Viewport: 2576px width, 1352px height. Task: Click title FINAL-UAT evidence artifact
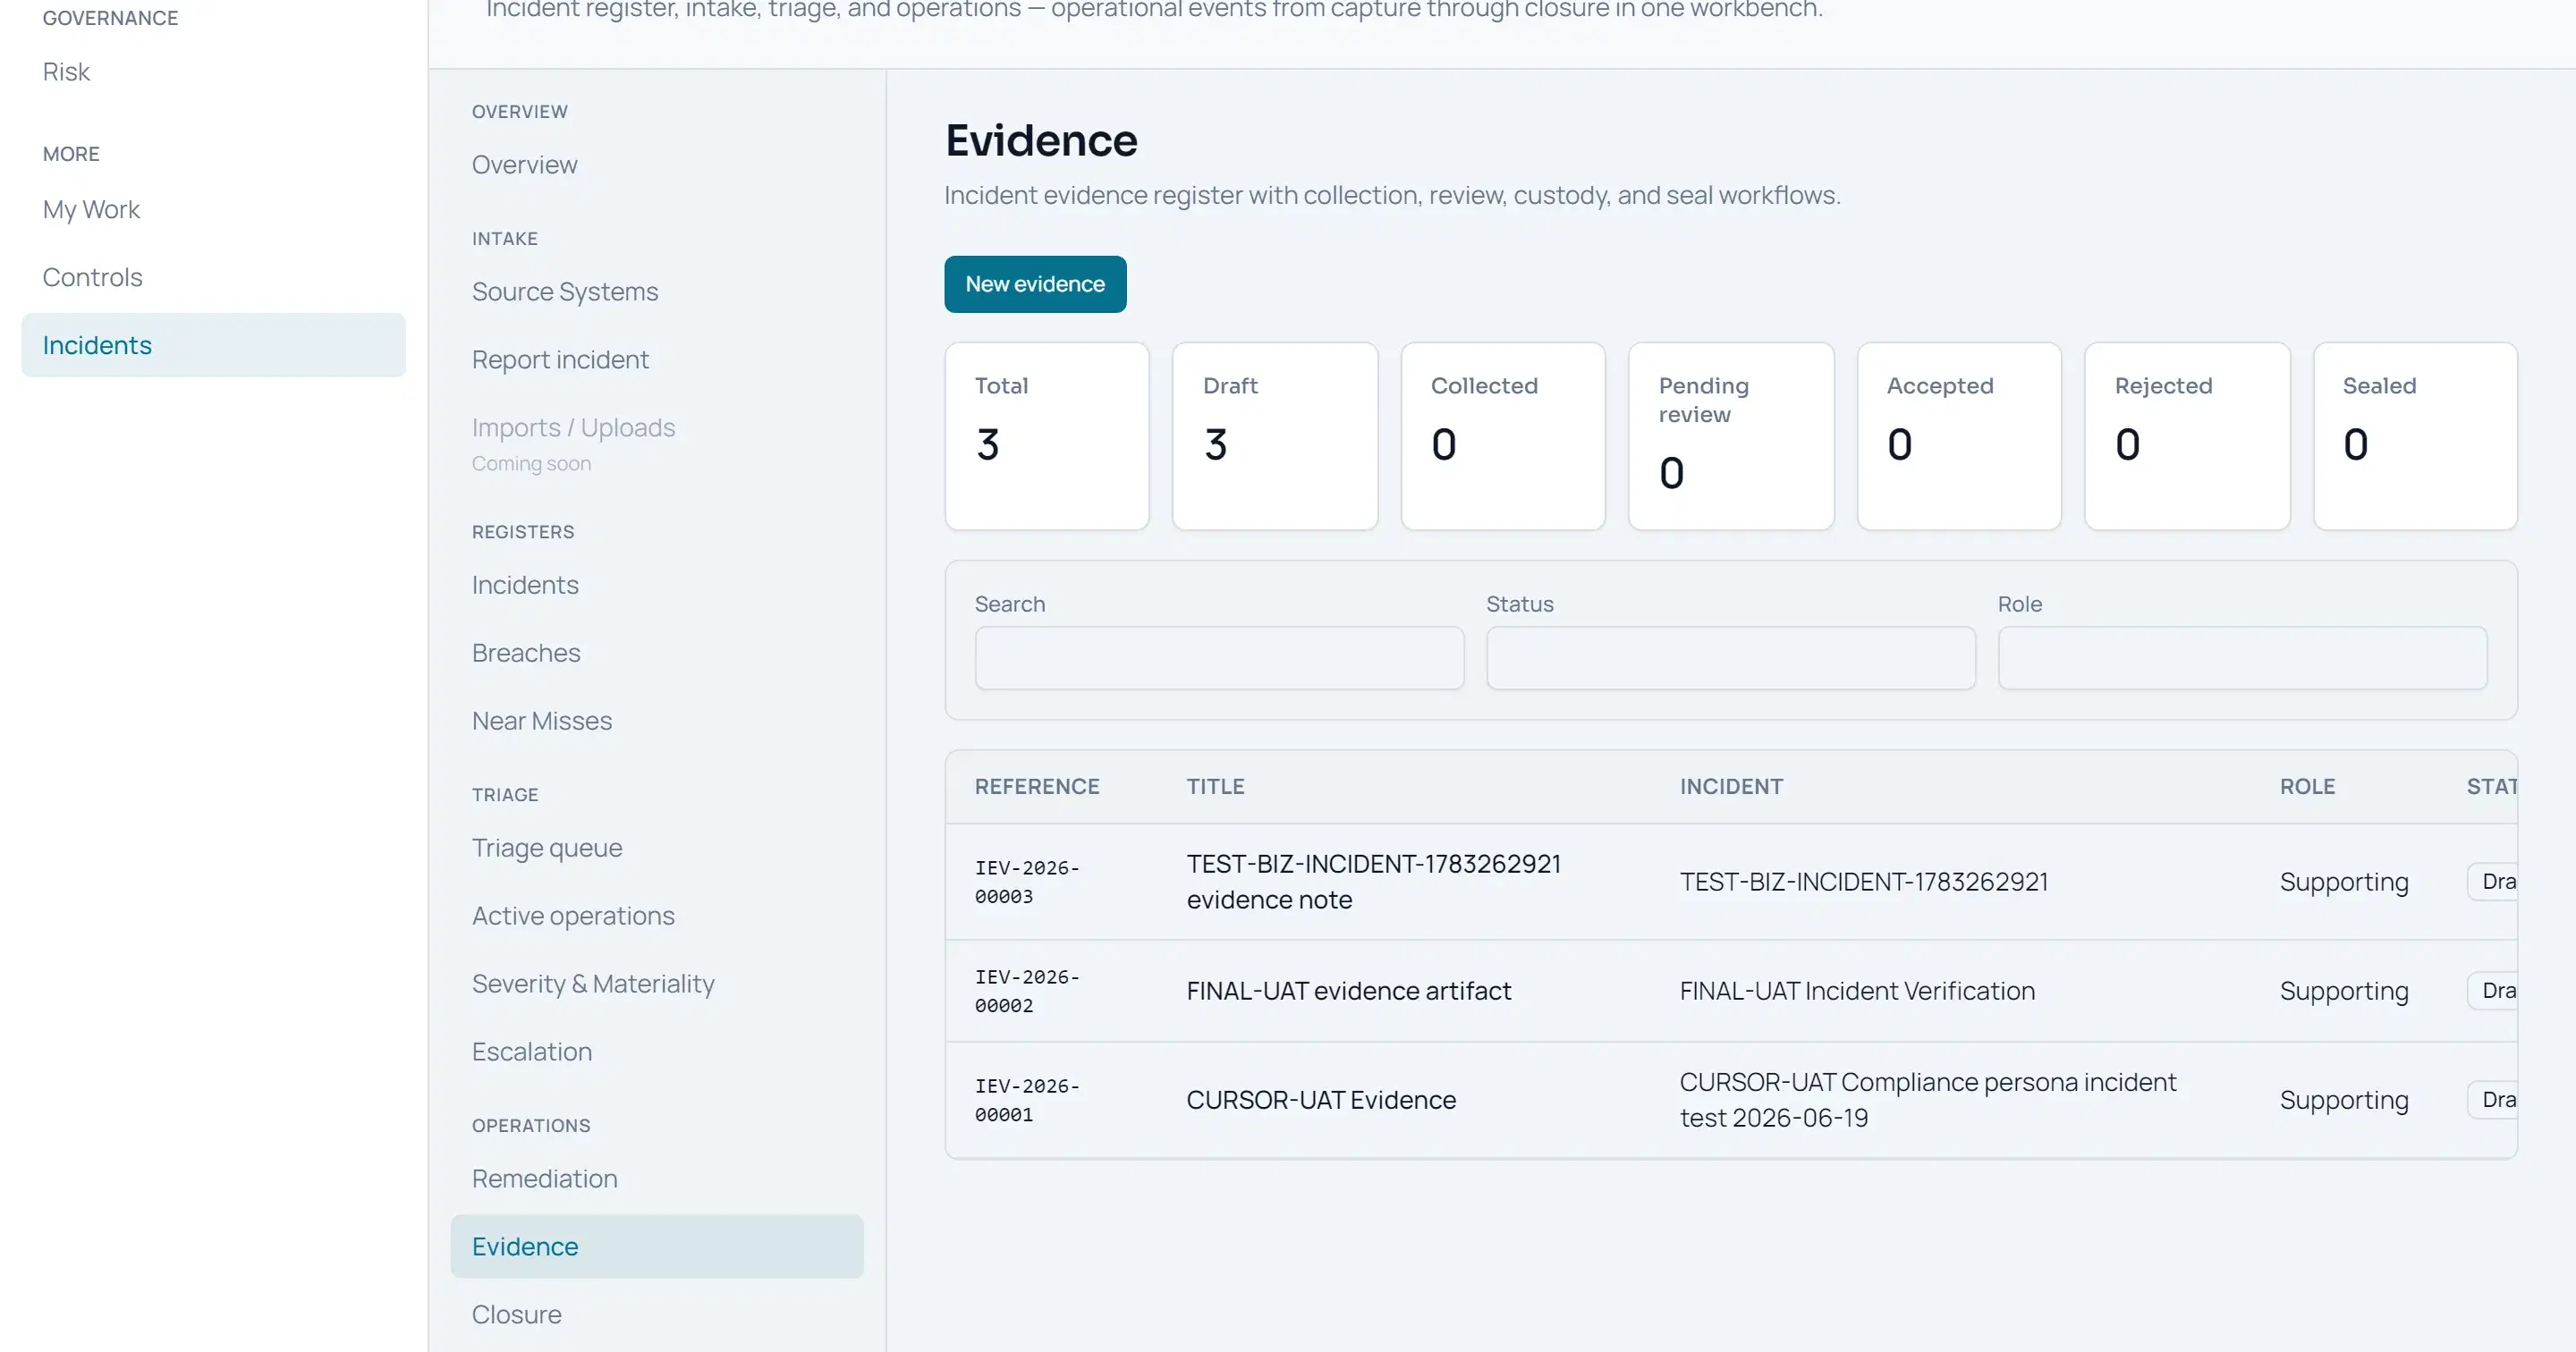pos(1348,991)
